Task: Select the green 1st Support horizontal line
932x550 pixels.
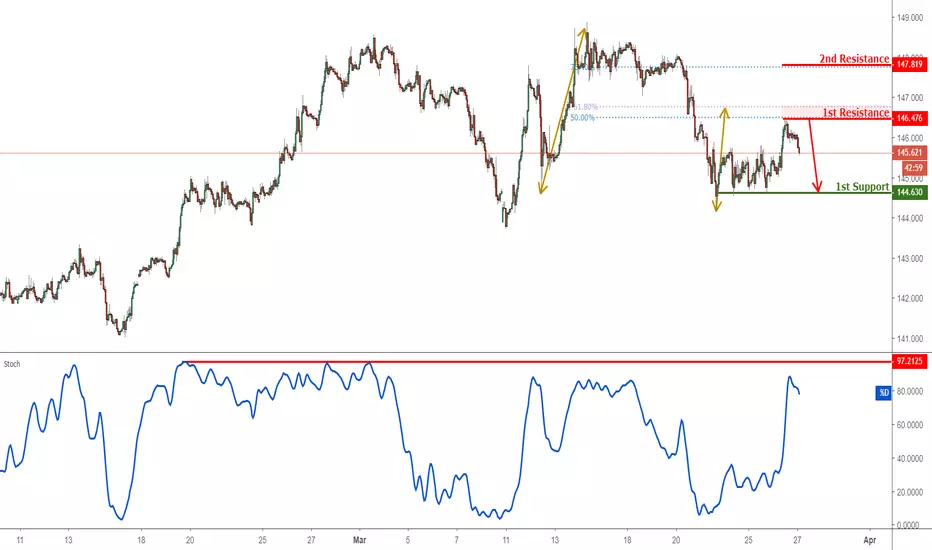Action: click(804, 193)
